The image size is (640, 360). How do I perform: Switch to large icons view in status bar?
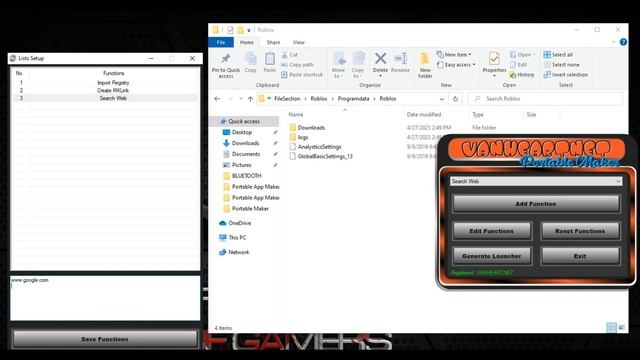[x=622, y=327]
